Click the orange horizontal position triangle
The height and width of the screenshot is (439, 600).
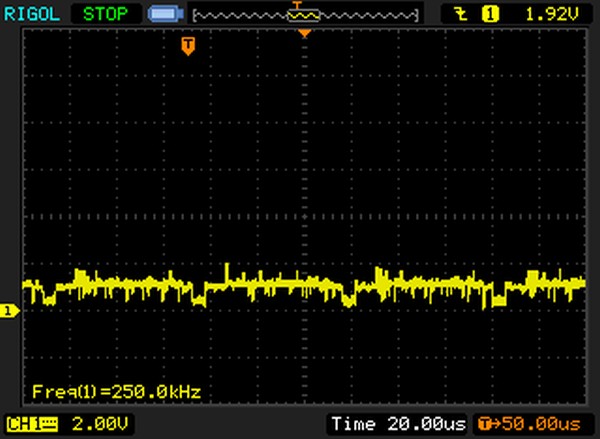[x=305, y=34]
